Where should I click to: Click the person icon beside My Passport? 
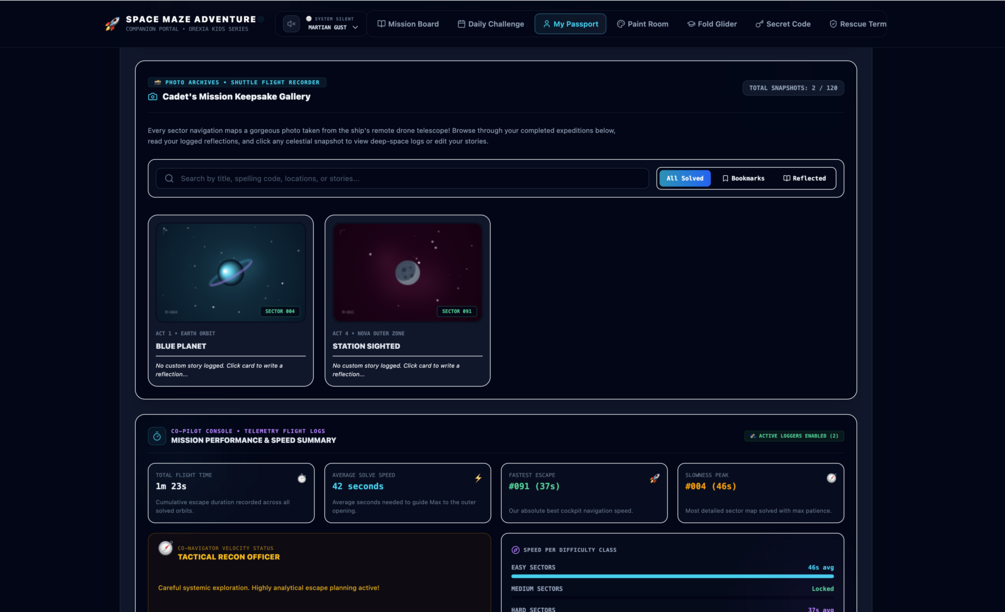pyautogui.click(x=546, y=24)
